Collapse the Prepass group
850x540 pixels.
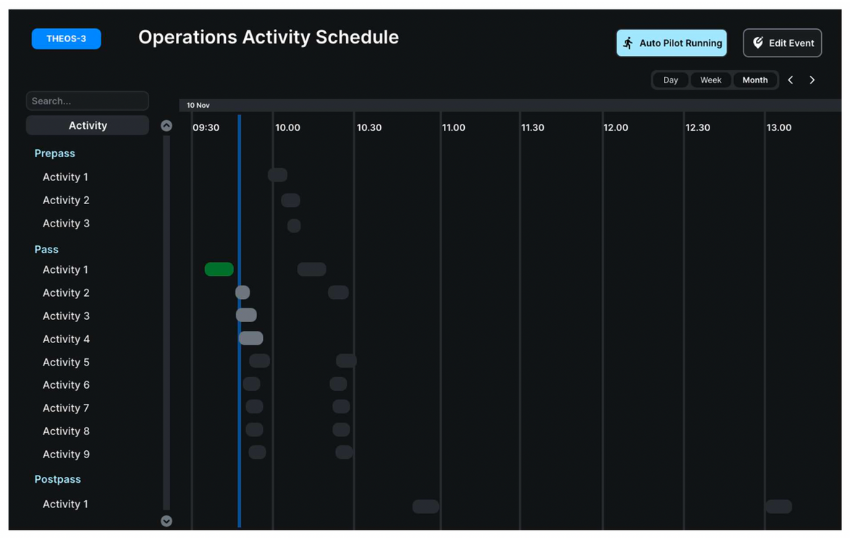coord(55,154)
